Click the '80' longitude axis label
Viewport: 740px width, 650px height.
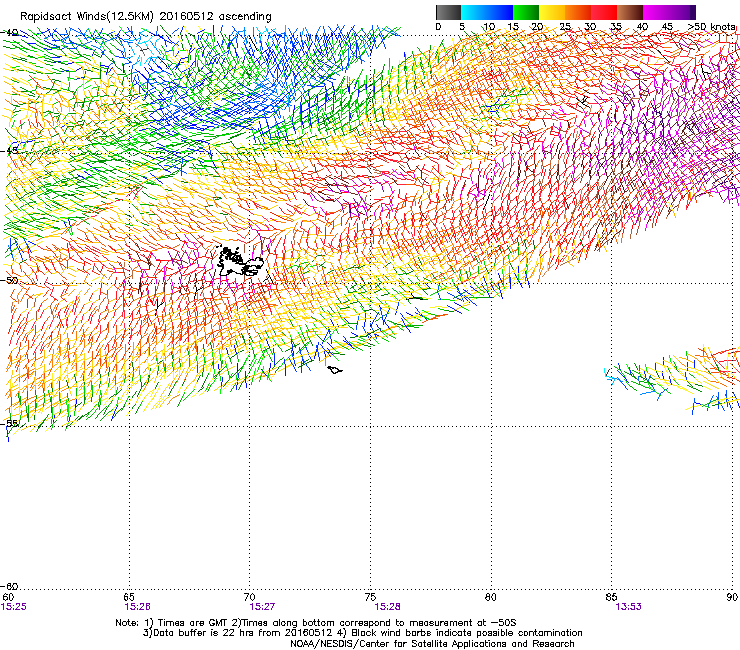[x=491, y=597]
